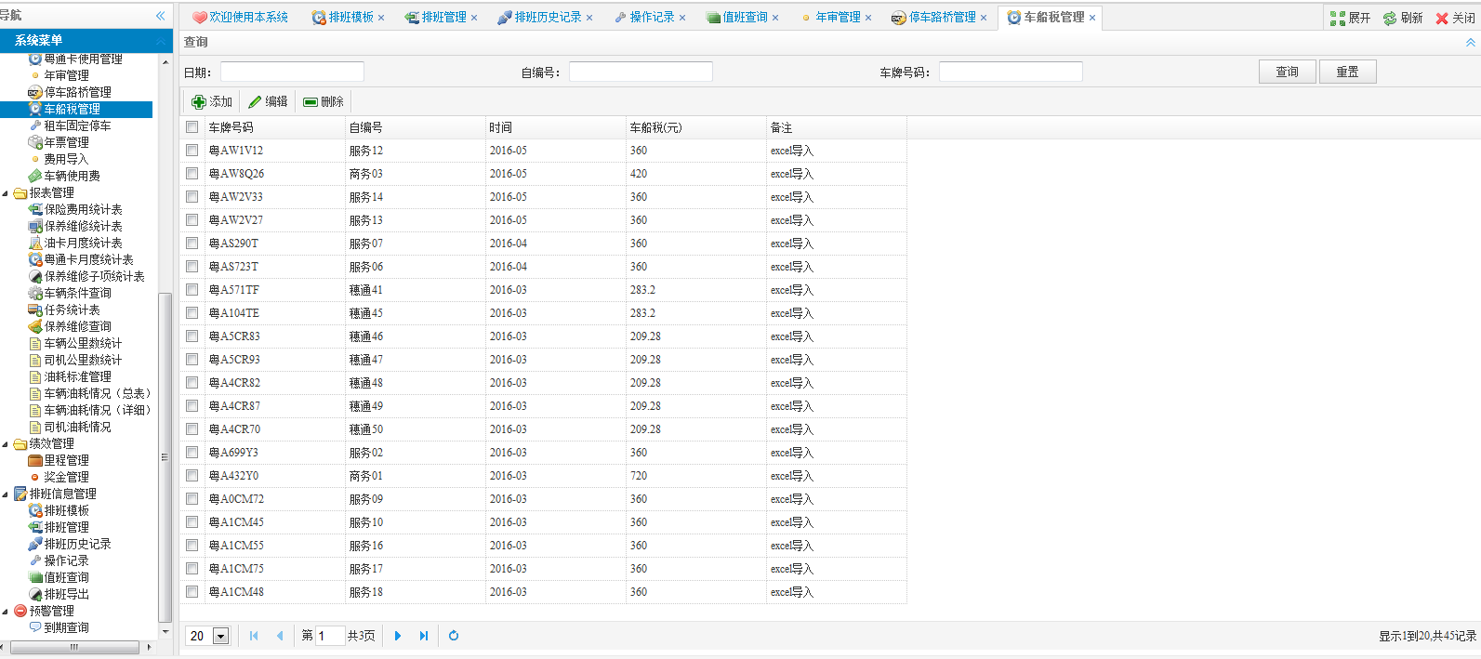
Task: Collapse the 报表管理 tree folder
Action: [7, 193]
